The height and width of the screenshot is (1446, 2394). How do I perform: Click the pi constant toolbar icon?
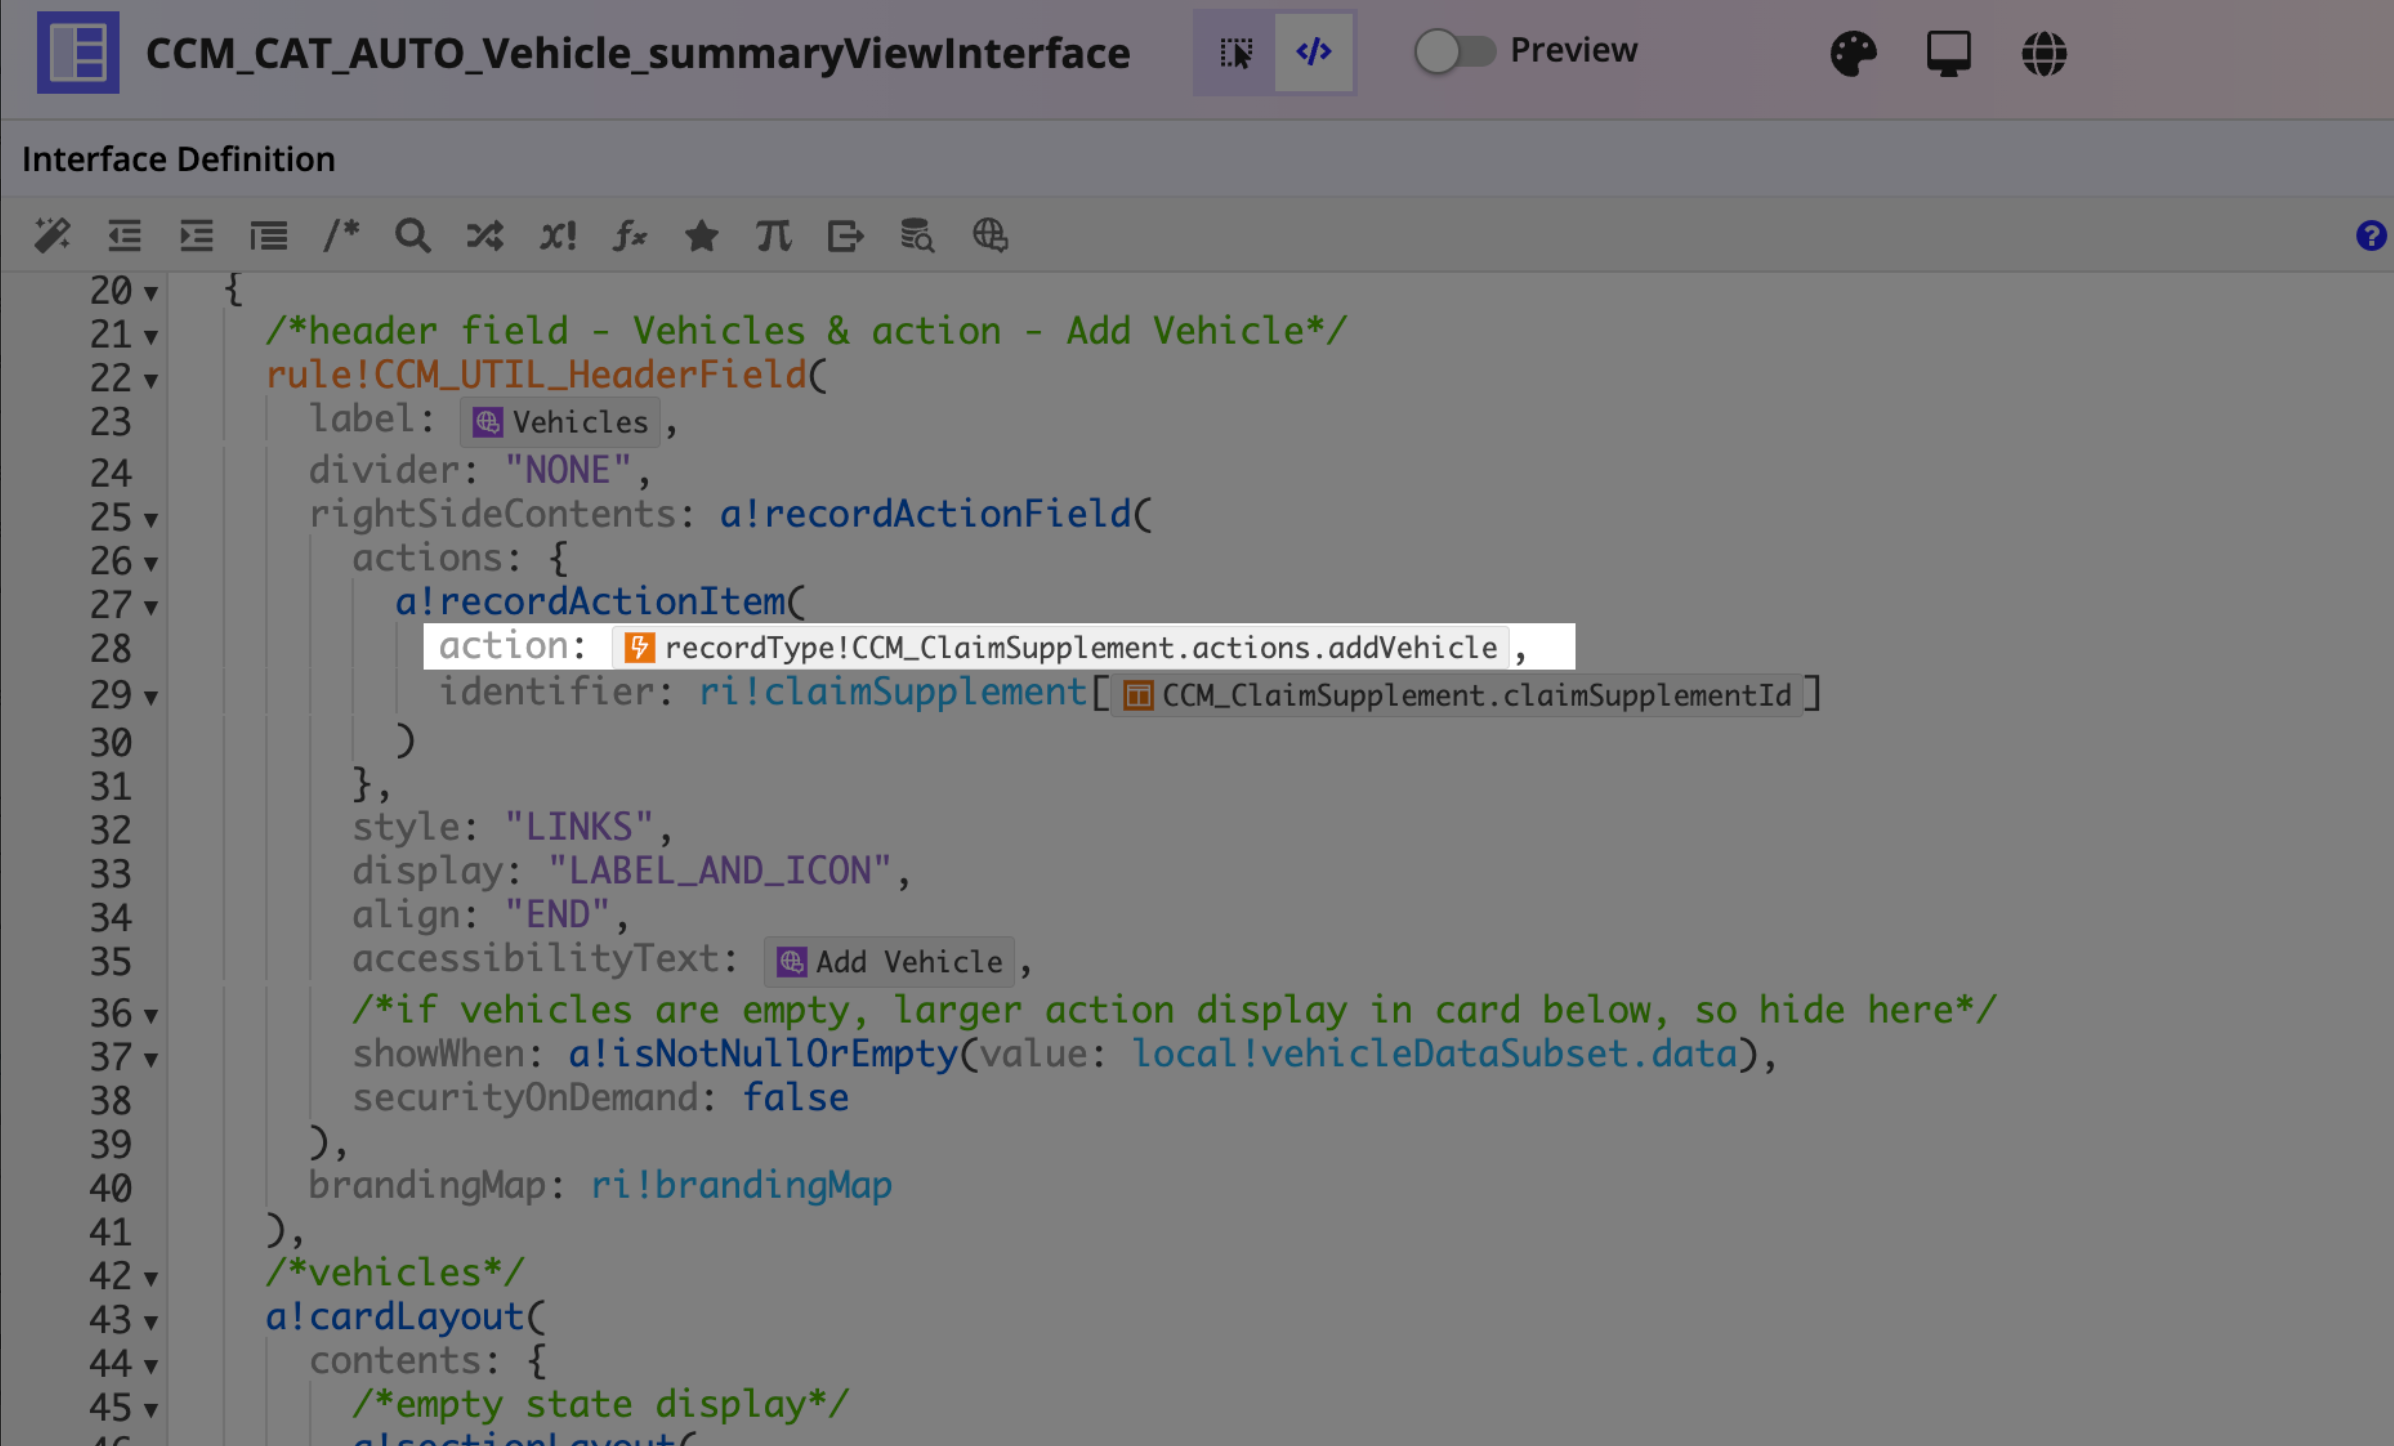(x=774, y=236)
